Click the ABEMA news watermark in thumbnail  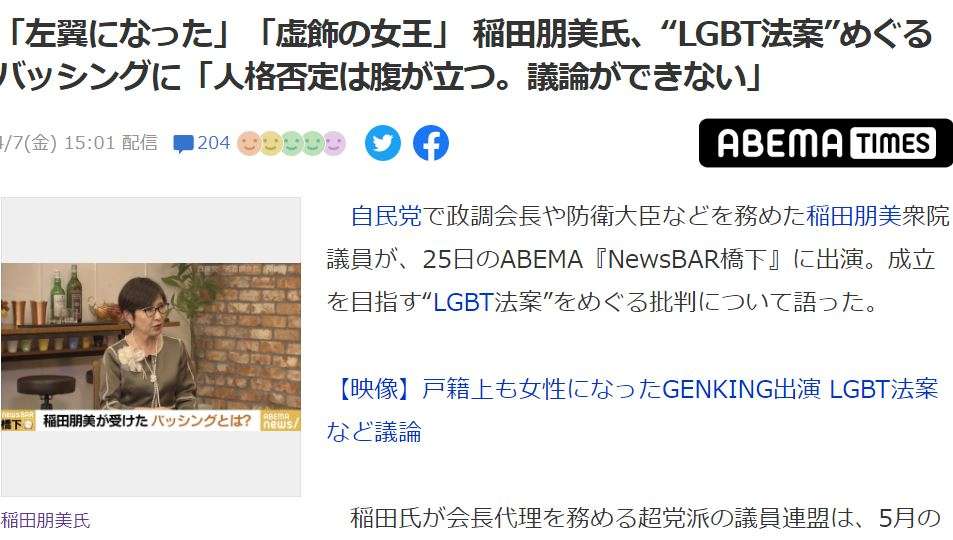click(x=280, y=420)
